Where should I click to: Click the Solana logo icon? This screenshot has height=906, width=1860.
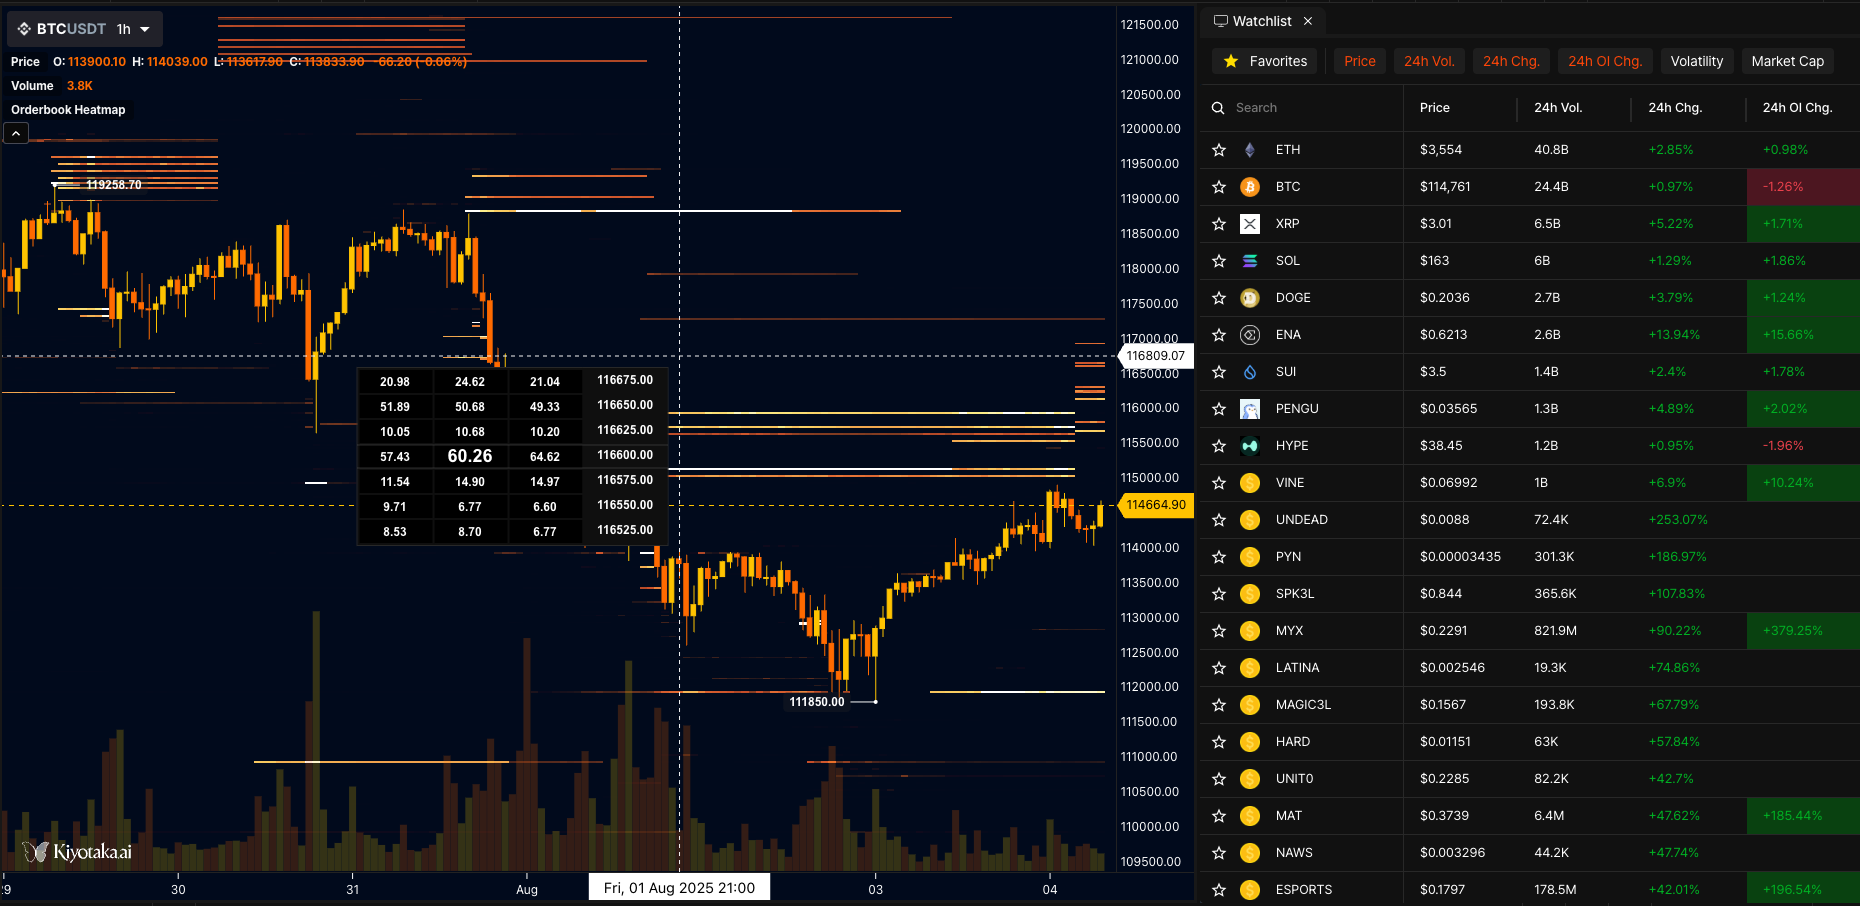(x=1249, y=261)
